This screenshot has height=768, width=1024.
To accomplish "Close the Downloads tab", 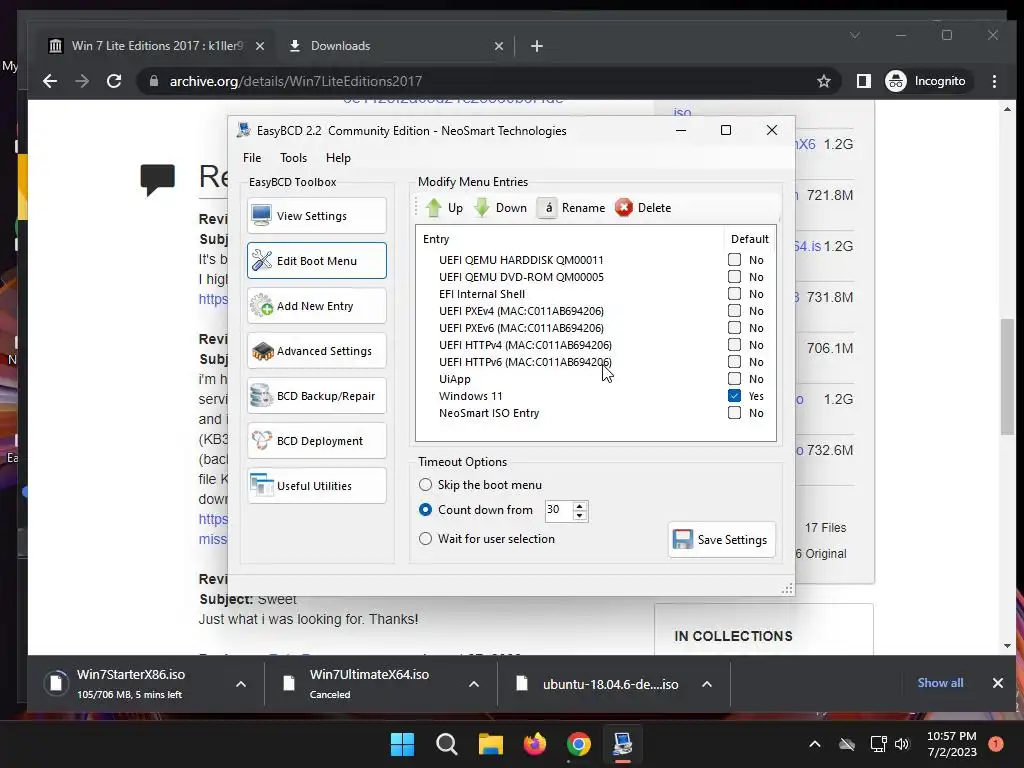I will coord(499,46).
